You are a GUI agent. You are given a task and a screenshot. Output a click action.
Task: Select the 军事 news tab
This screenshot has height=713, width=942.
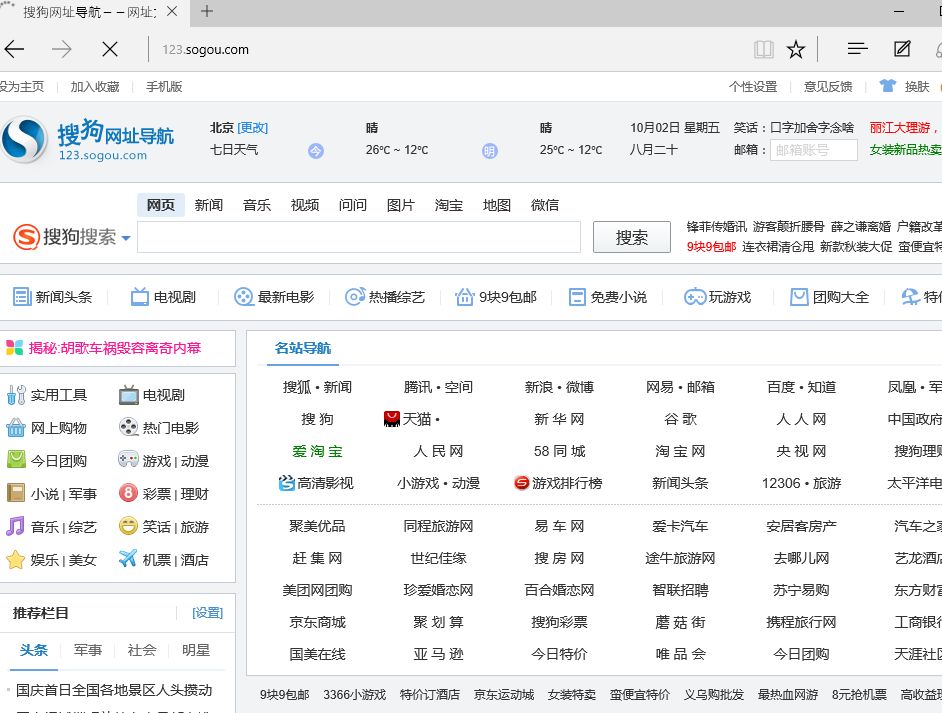88,650
